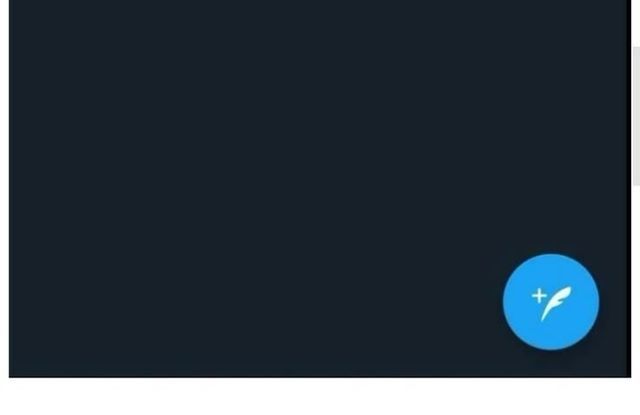Activate the round blue floating action button

(x=551, y=302)
